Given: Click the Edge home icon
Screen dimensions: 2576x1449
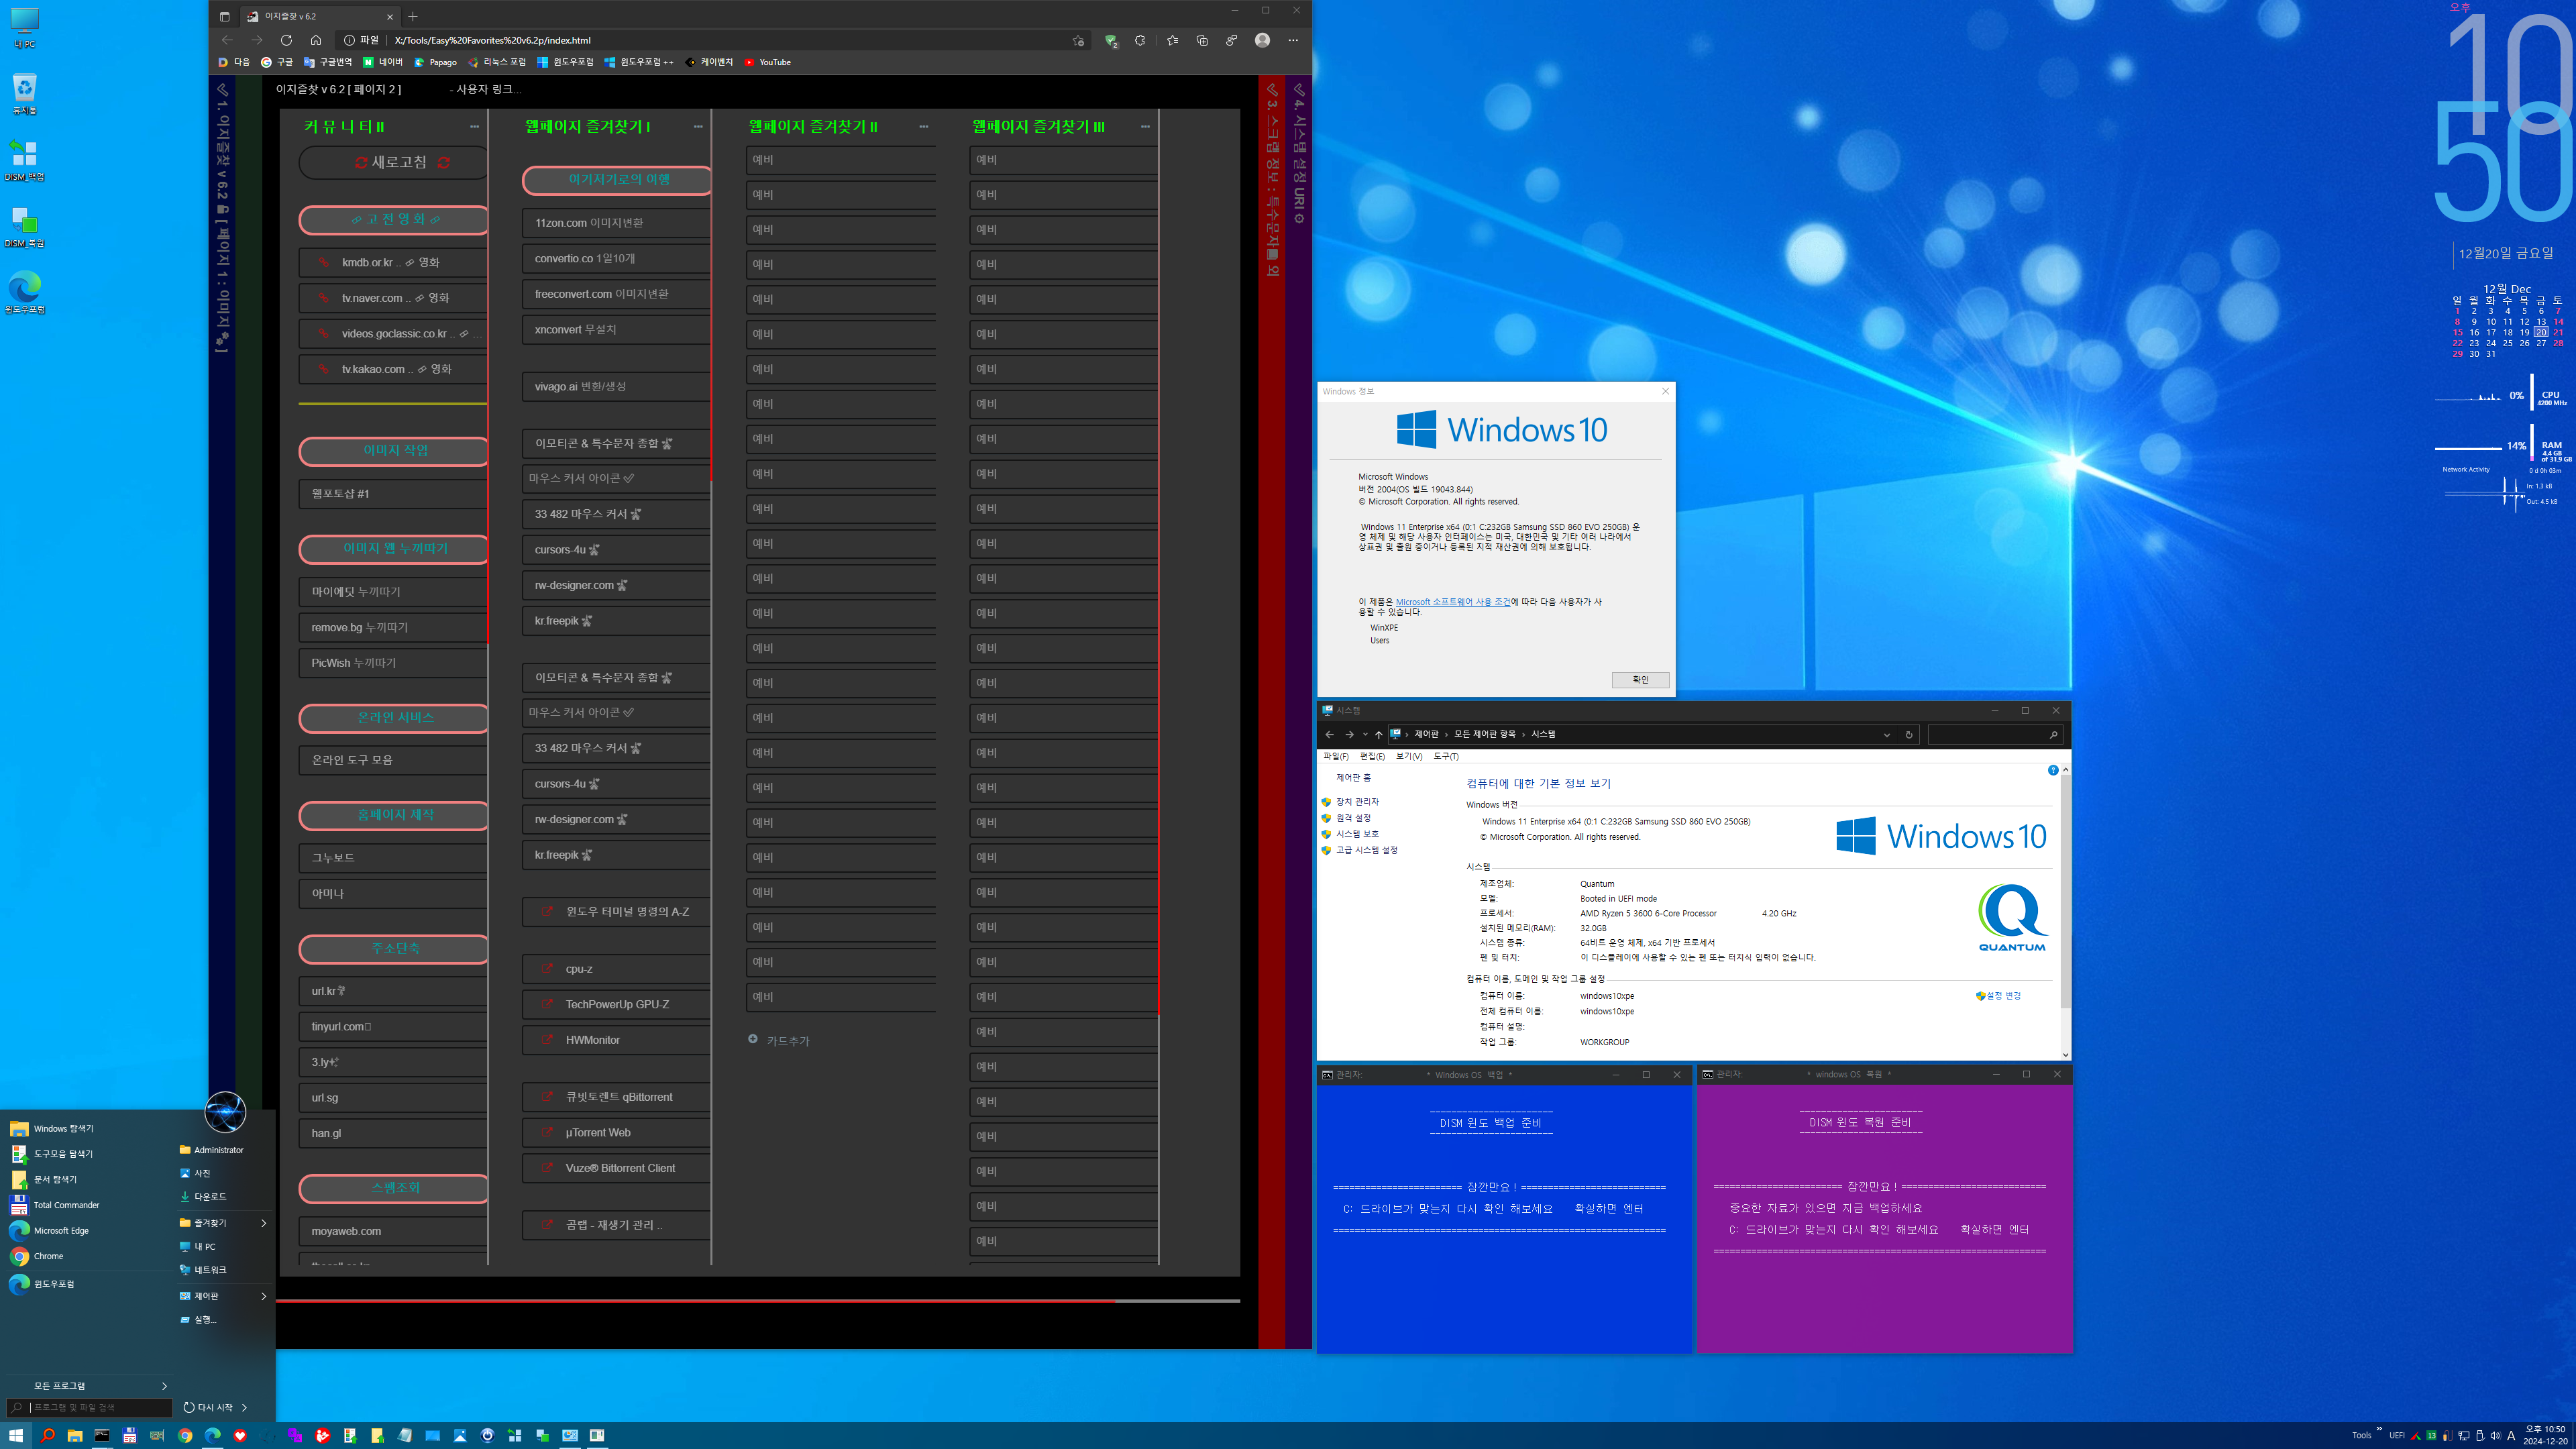Looking at the screenshot, I should click(x=316, y=40).
